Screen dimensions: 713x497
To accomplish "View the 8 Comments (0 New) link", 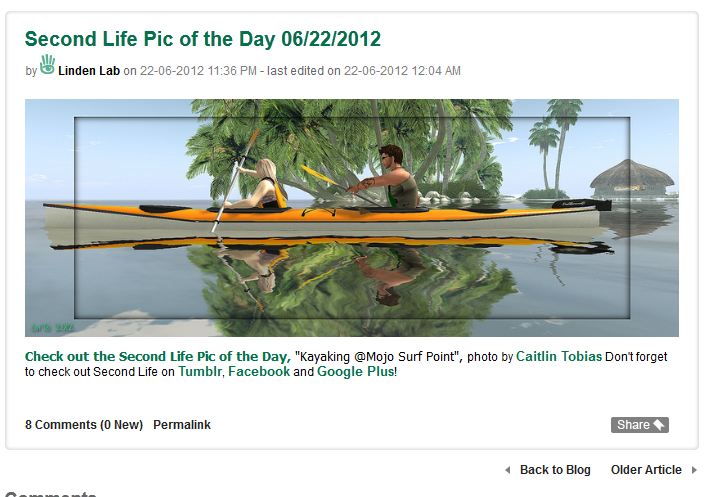I will click(84, 425).
